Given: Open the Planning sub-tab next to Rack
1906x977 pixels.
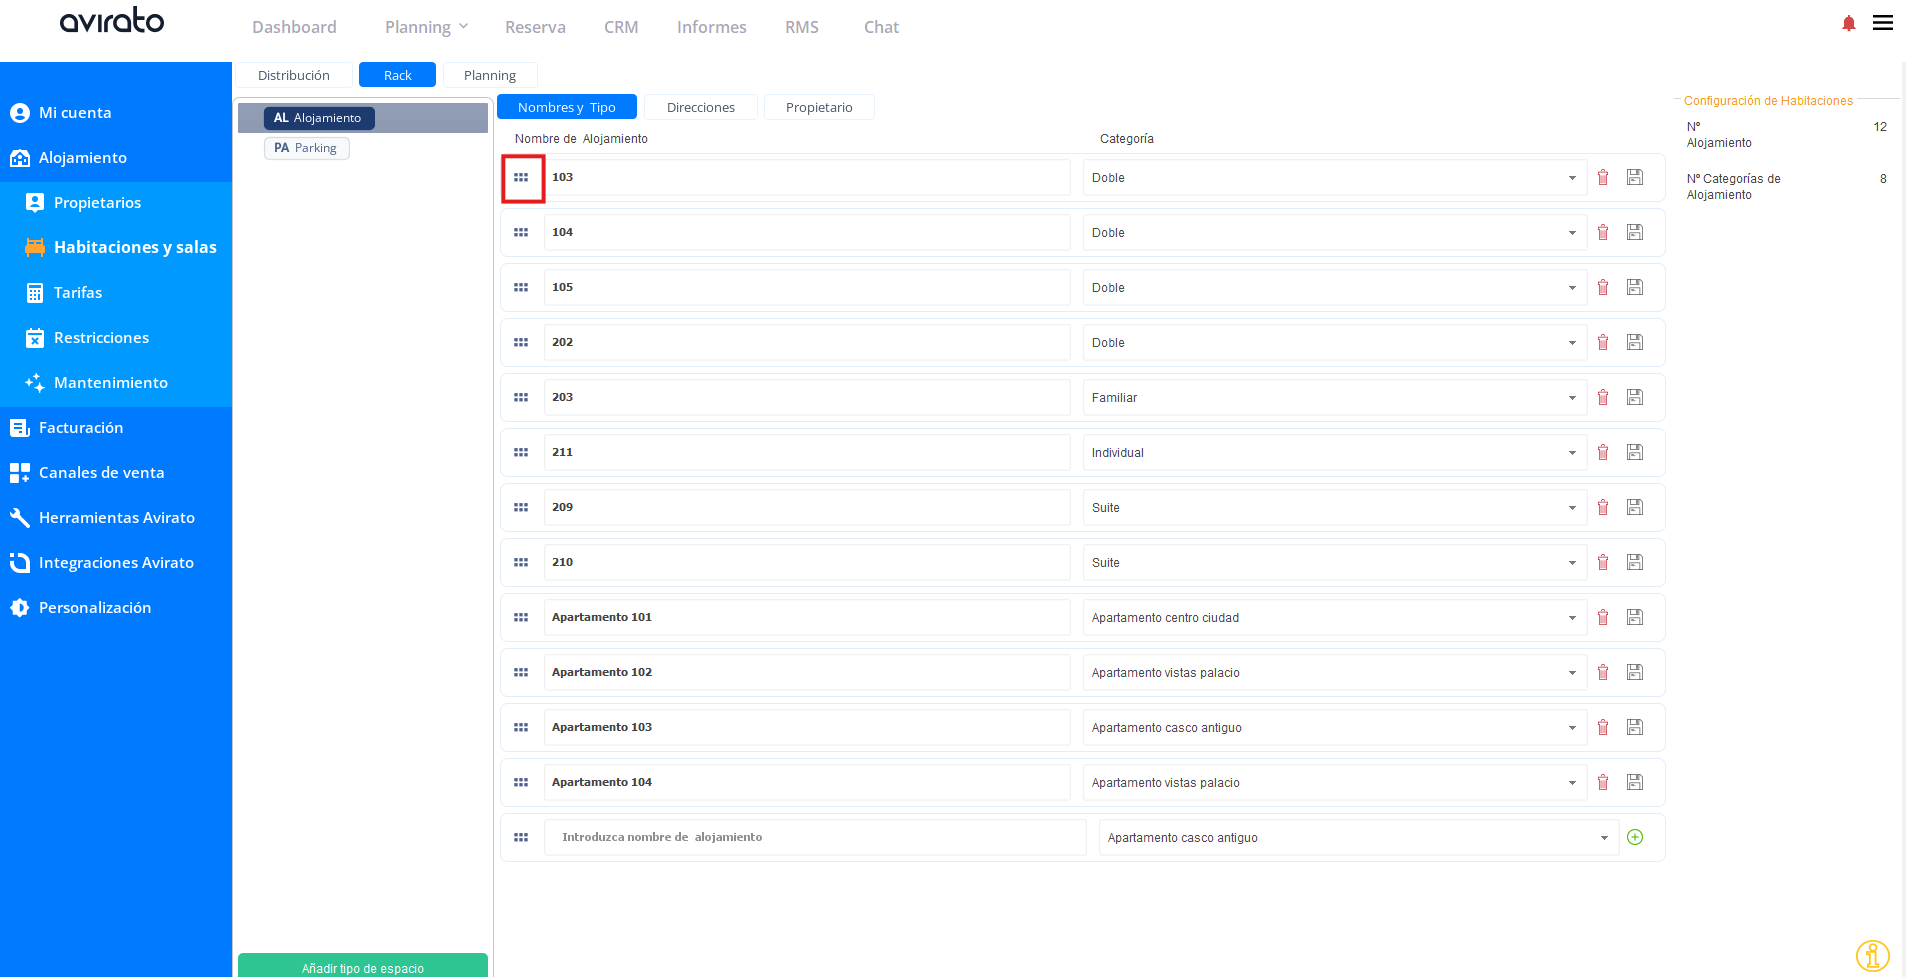Looking at the screenshot, I should [x=490, y=75].
